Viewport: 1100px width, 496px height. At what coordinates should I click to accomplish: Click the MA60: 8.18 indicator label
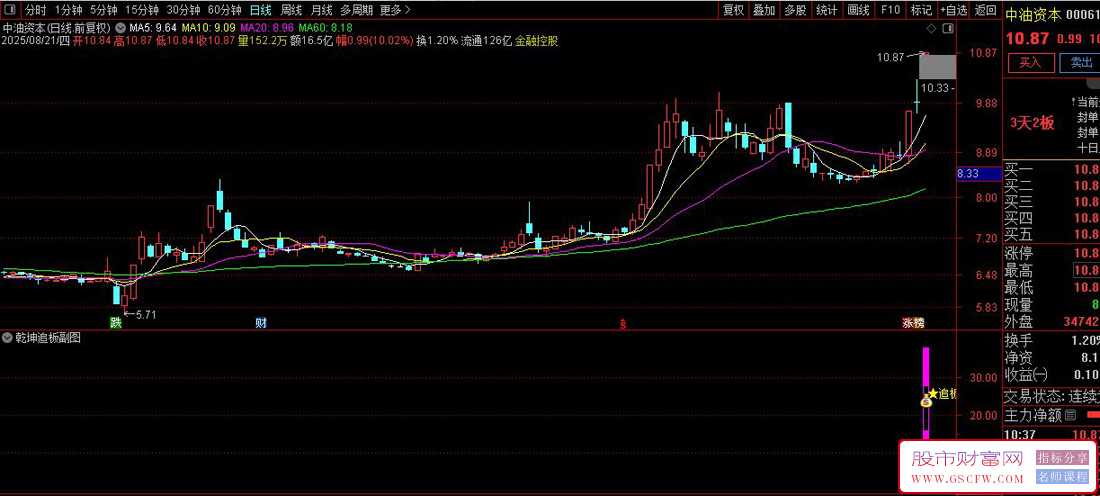(325, 27)
